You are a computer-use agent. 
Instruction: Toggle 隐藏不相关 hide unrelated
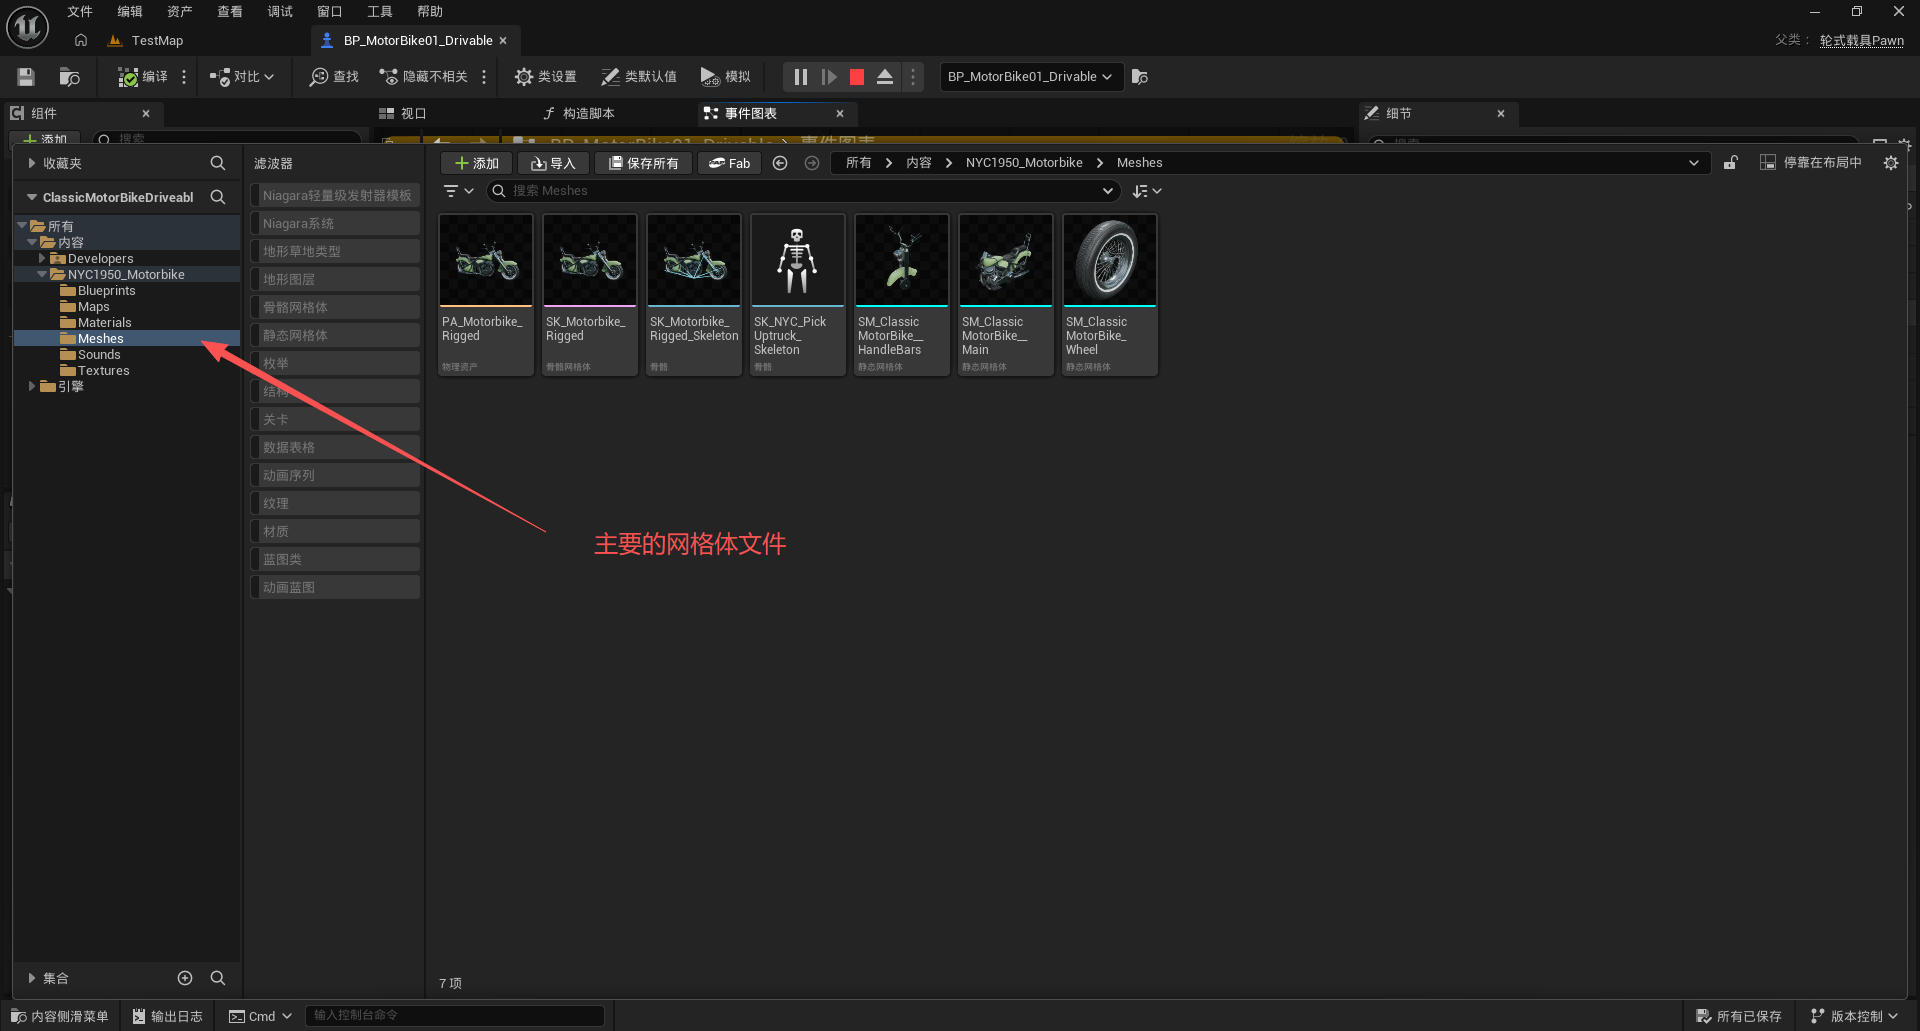tap(423, 77)
